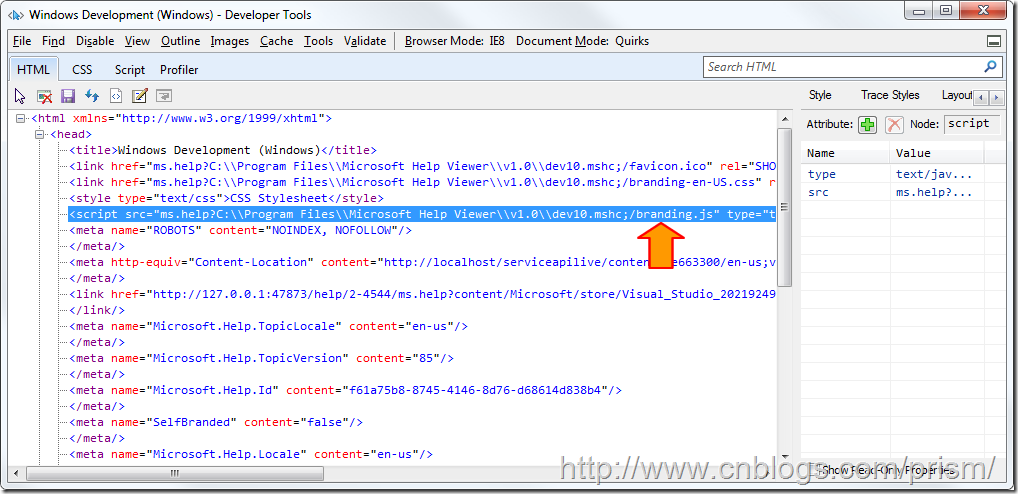The width and height of the screenshot is (1018, 494).
Task: Open the Find menu
Action: [53, 41]
